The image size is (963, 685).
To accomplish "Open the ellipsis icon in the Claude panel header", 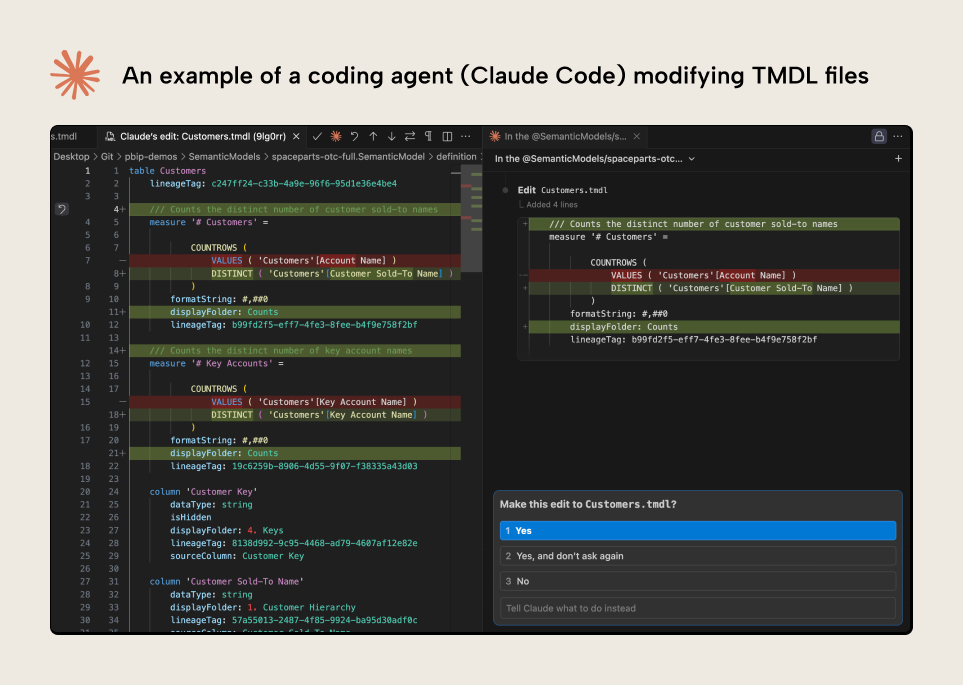I will click(896, 136).
